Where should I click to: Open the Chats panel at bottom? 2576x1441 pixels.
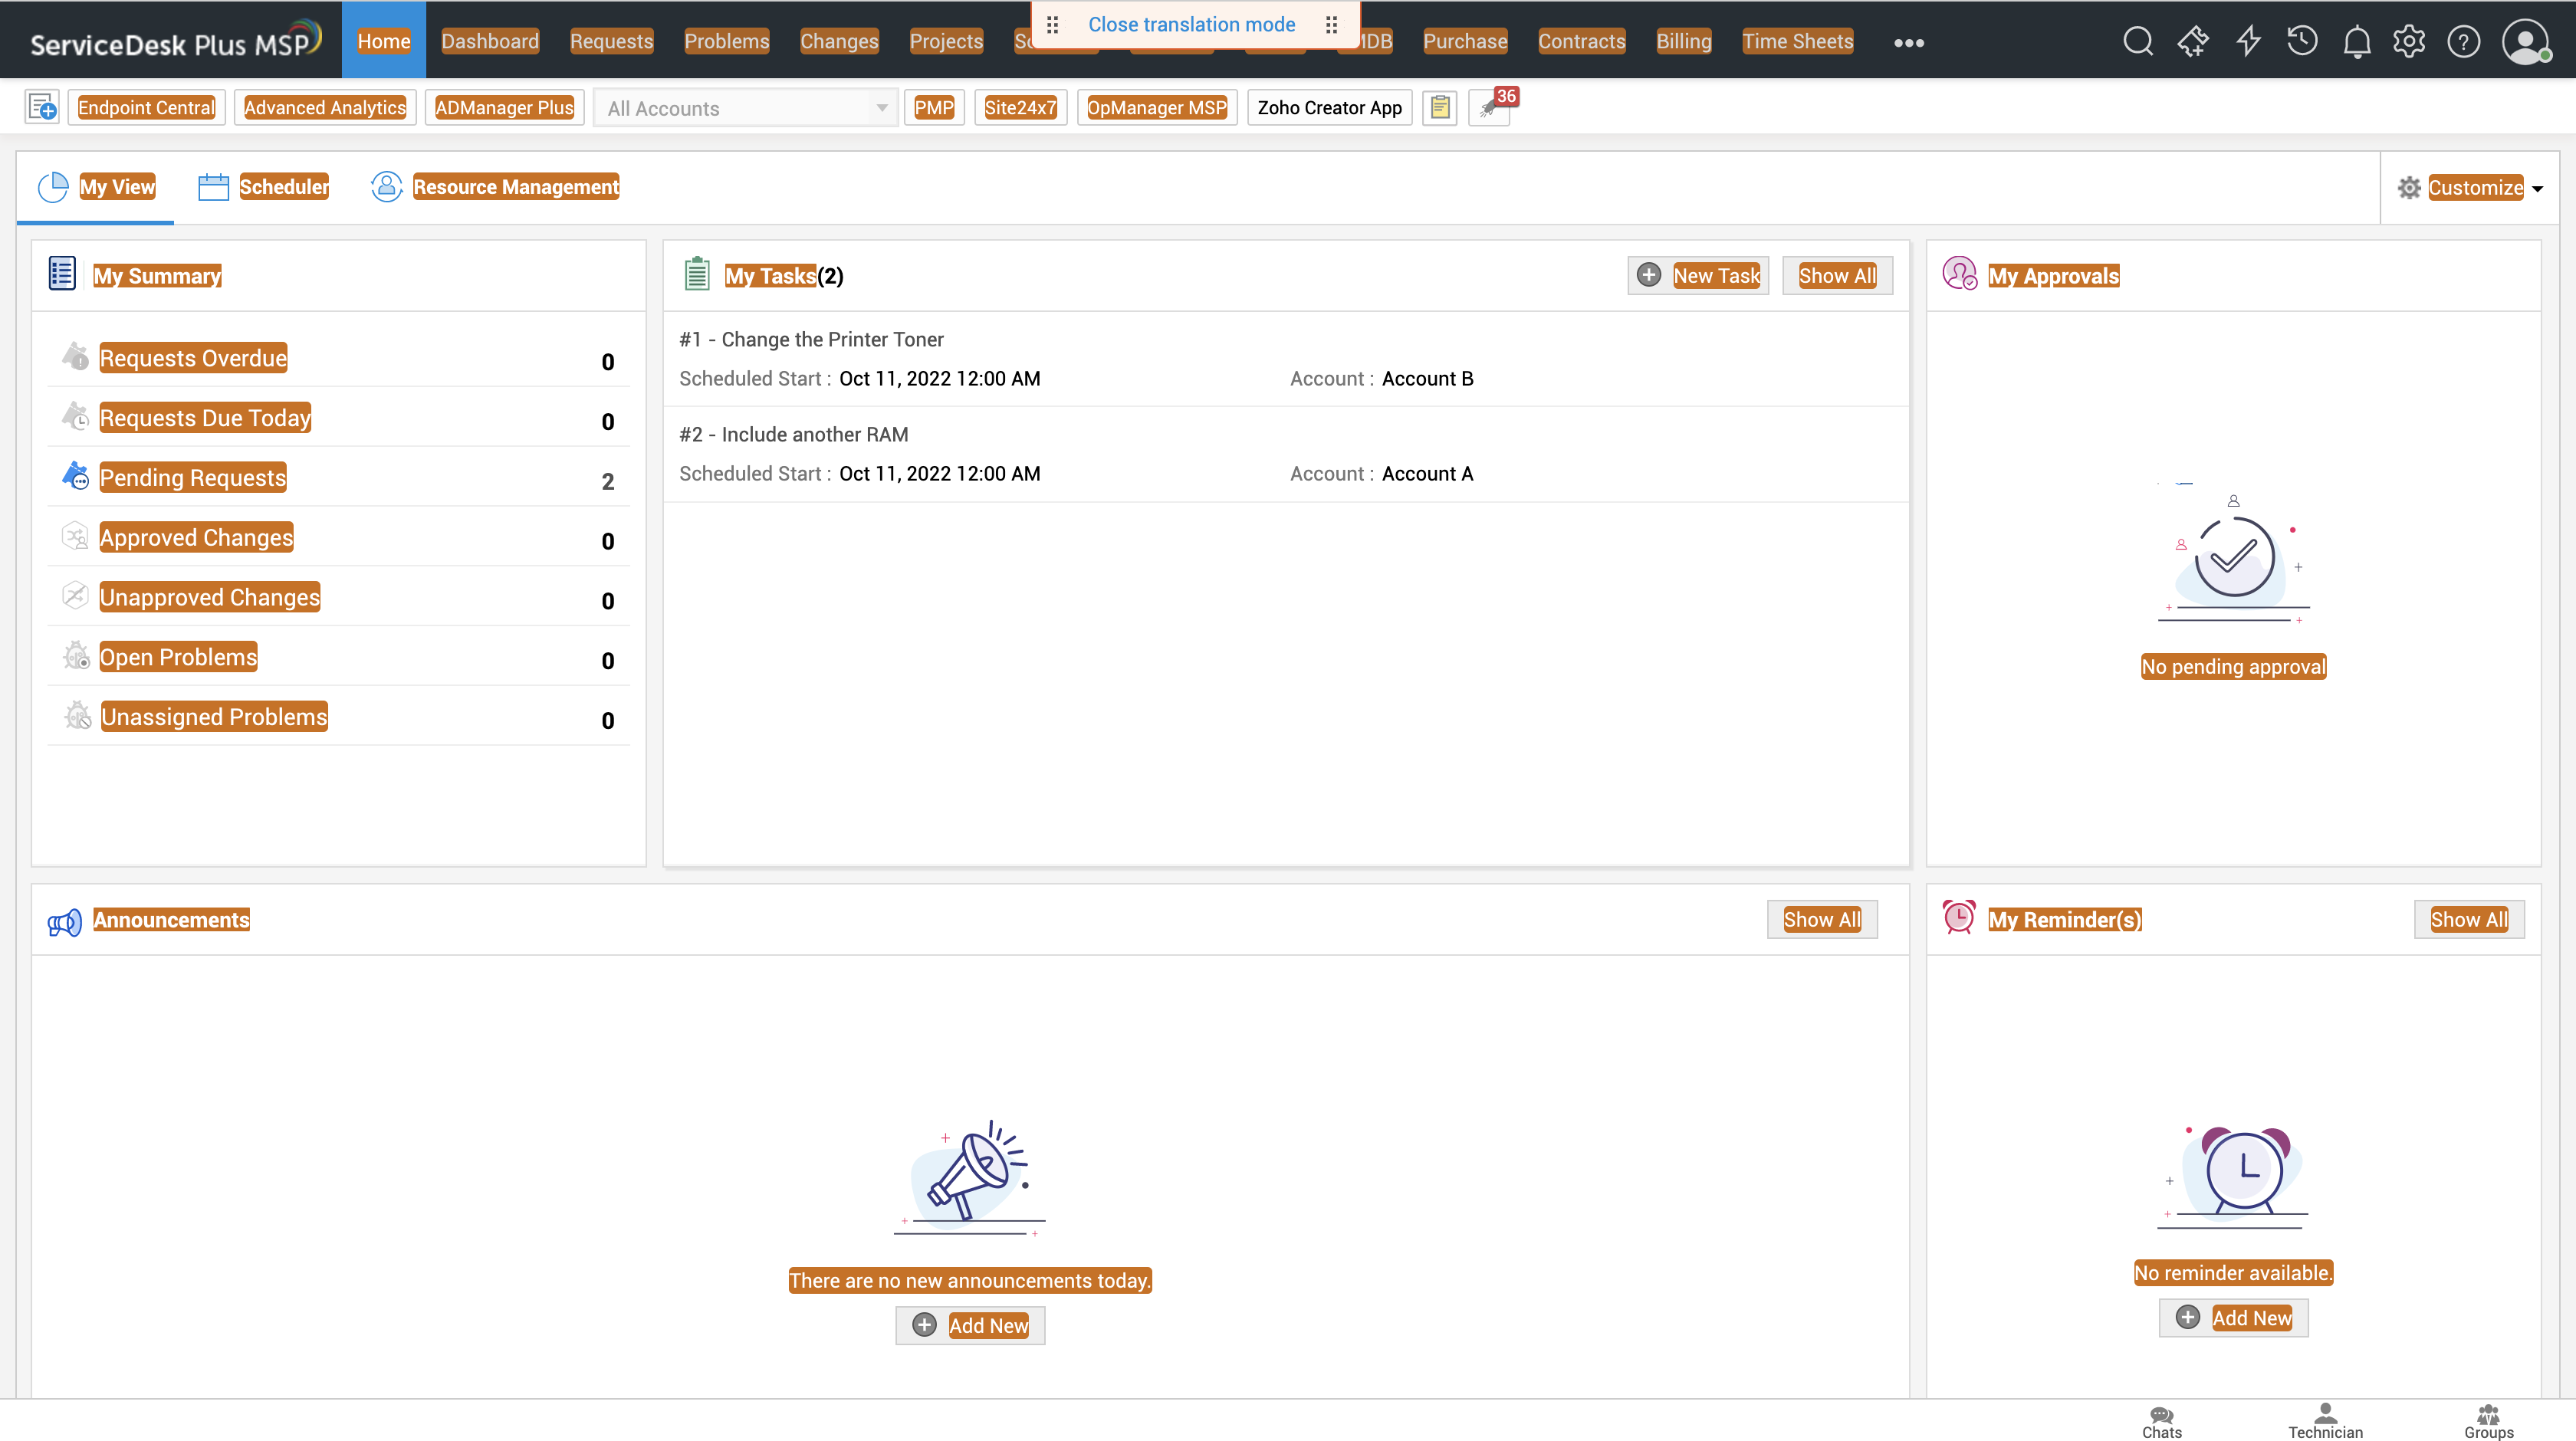coord(2161,1421)
